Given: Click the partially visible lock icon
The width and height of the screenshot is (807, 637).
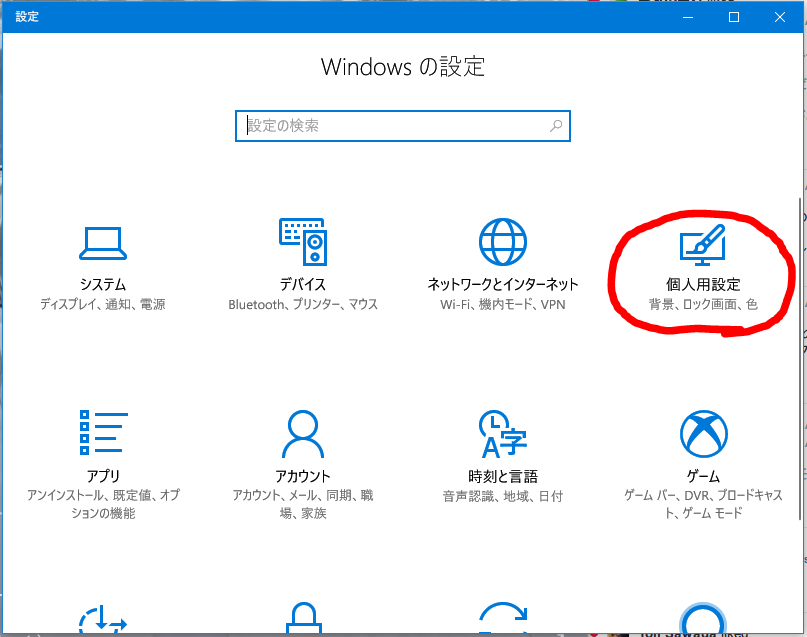Looking at the screenshot, I should tap(304, 617).
